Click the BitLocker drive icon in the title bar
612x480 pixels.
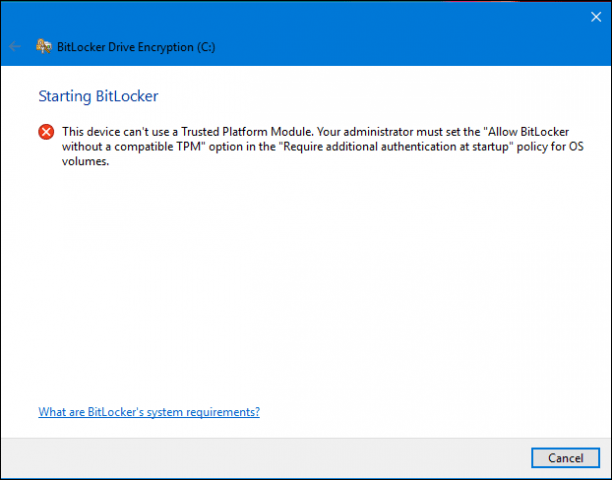point(43,46)
